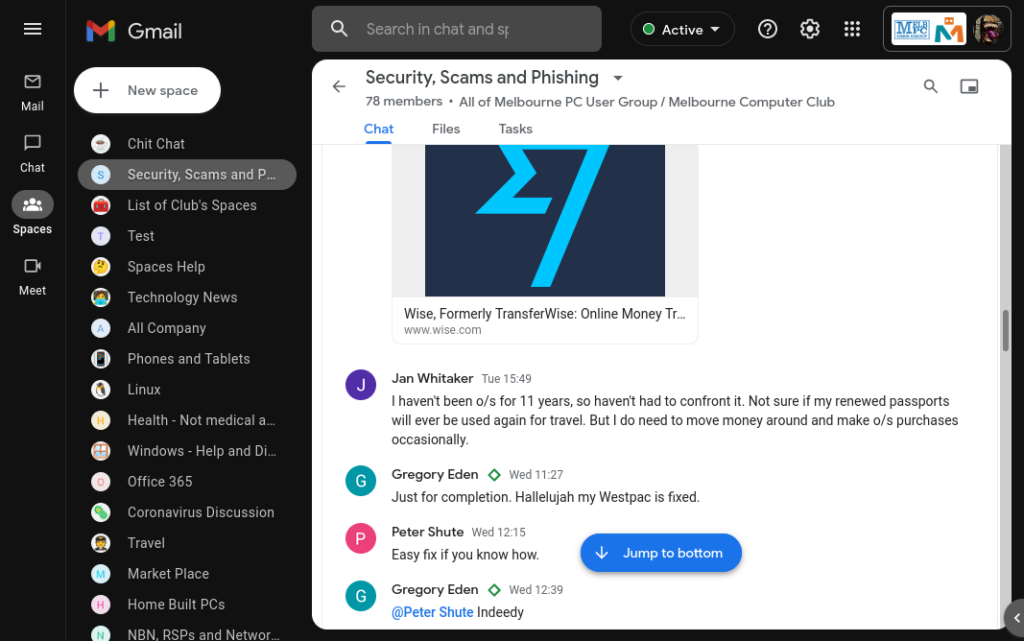This screenshot has height=641, width=1024.
Task: Click the Chit Chat space icon
Action: pyautogui.click(x=101, y=144)
